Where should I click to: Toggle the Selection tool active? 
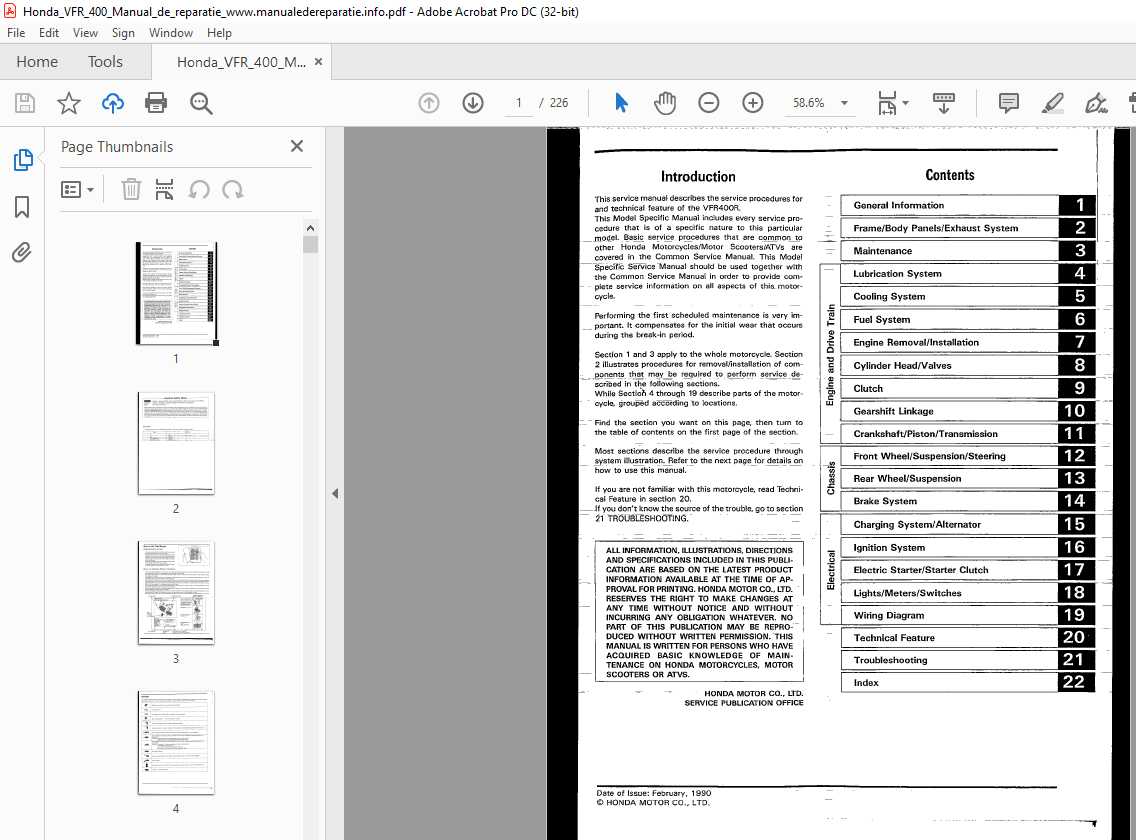pyautogui.click(x=621, y=103)
